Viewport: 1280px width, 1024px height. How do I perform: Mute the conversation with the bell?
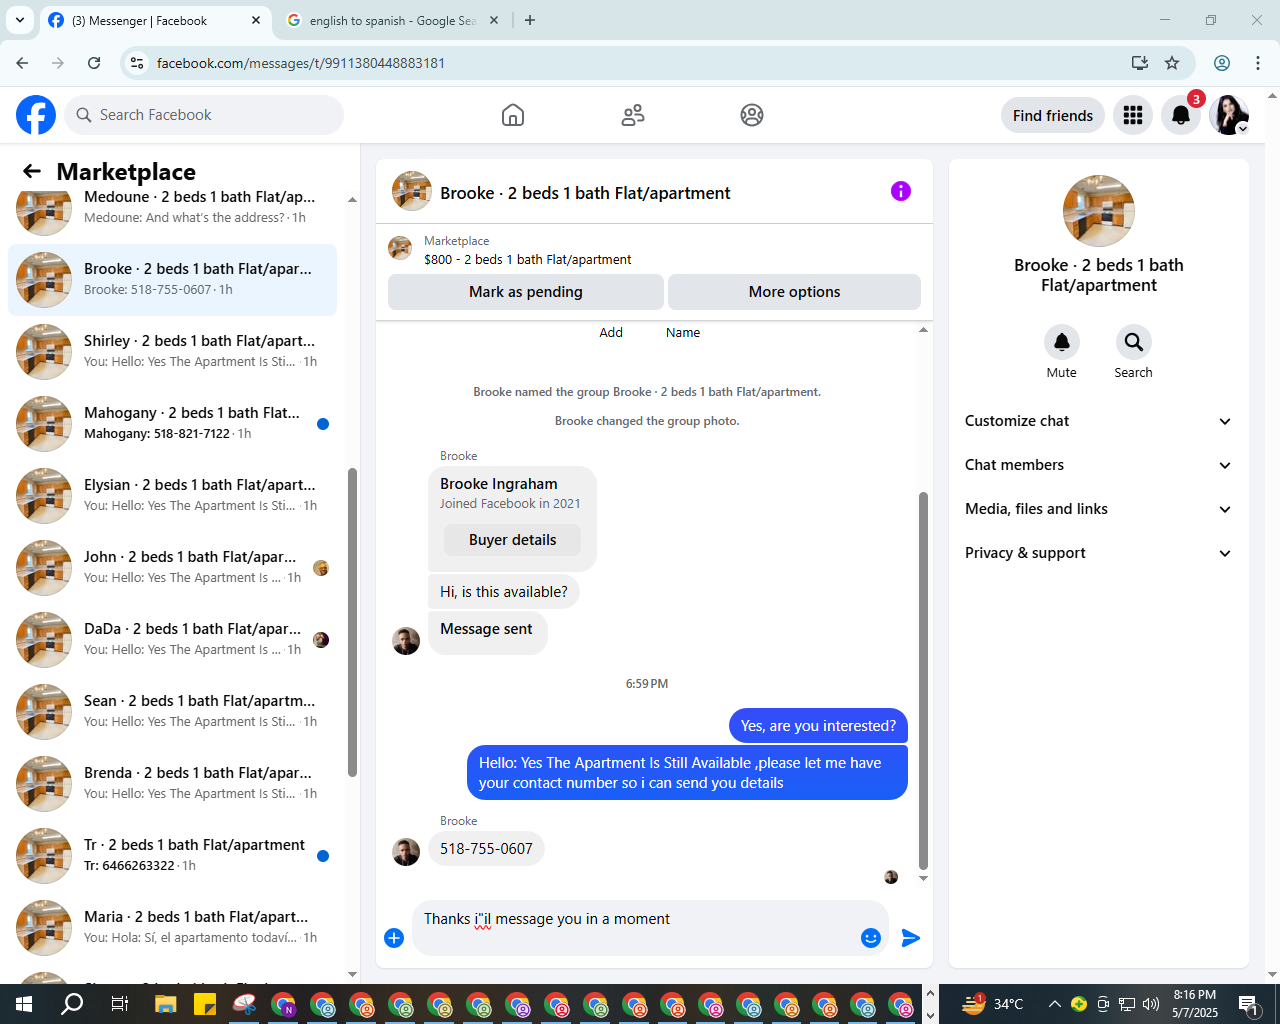1062,342
